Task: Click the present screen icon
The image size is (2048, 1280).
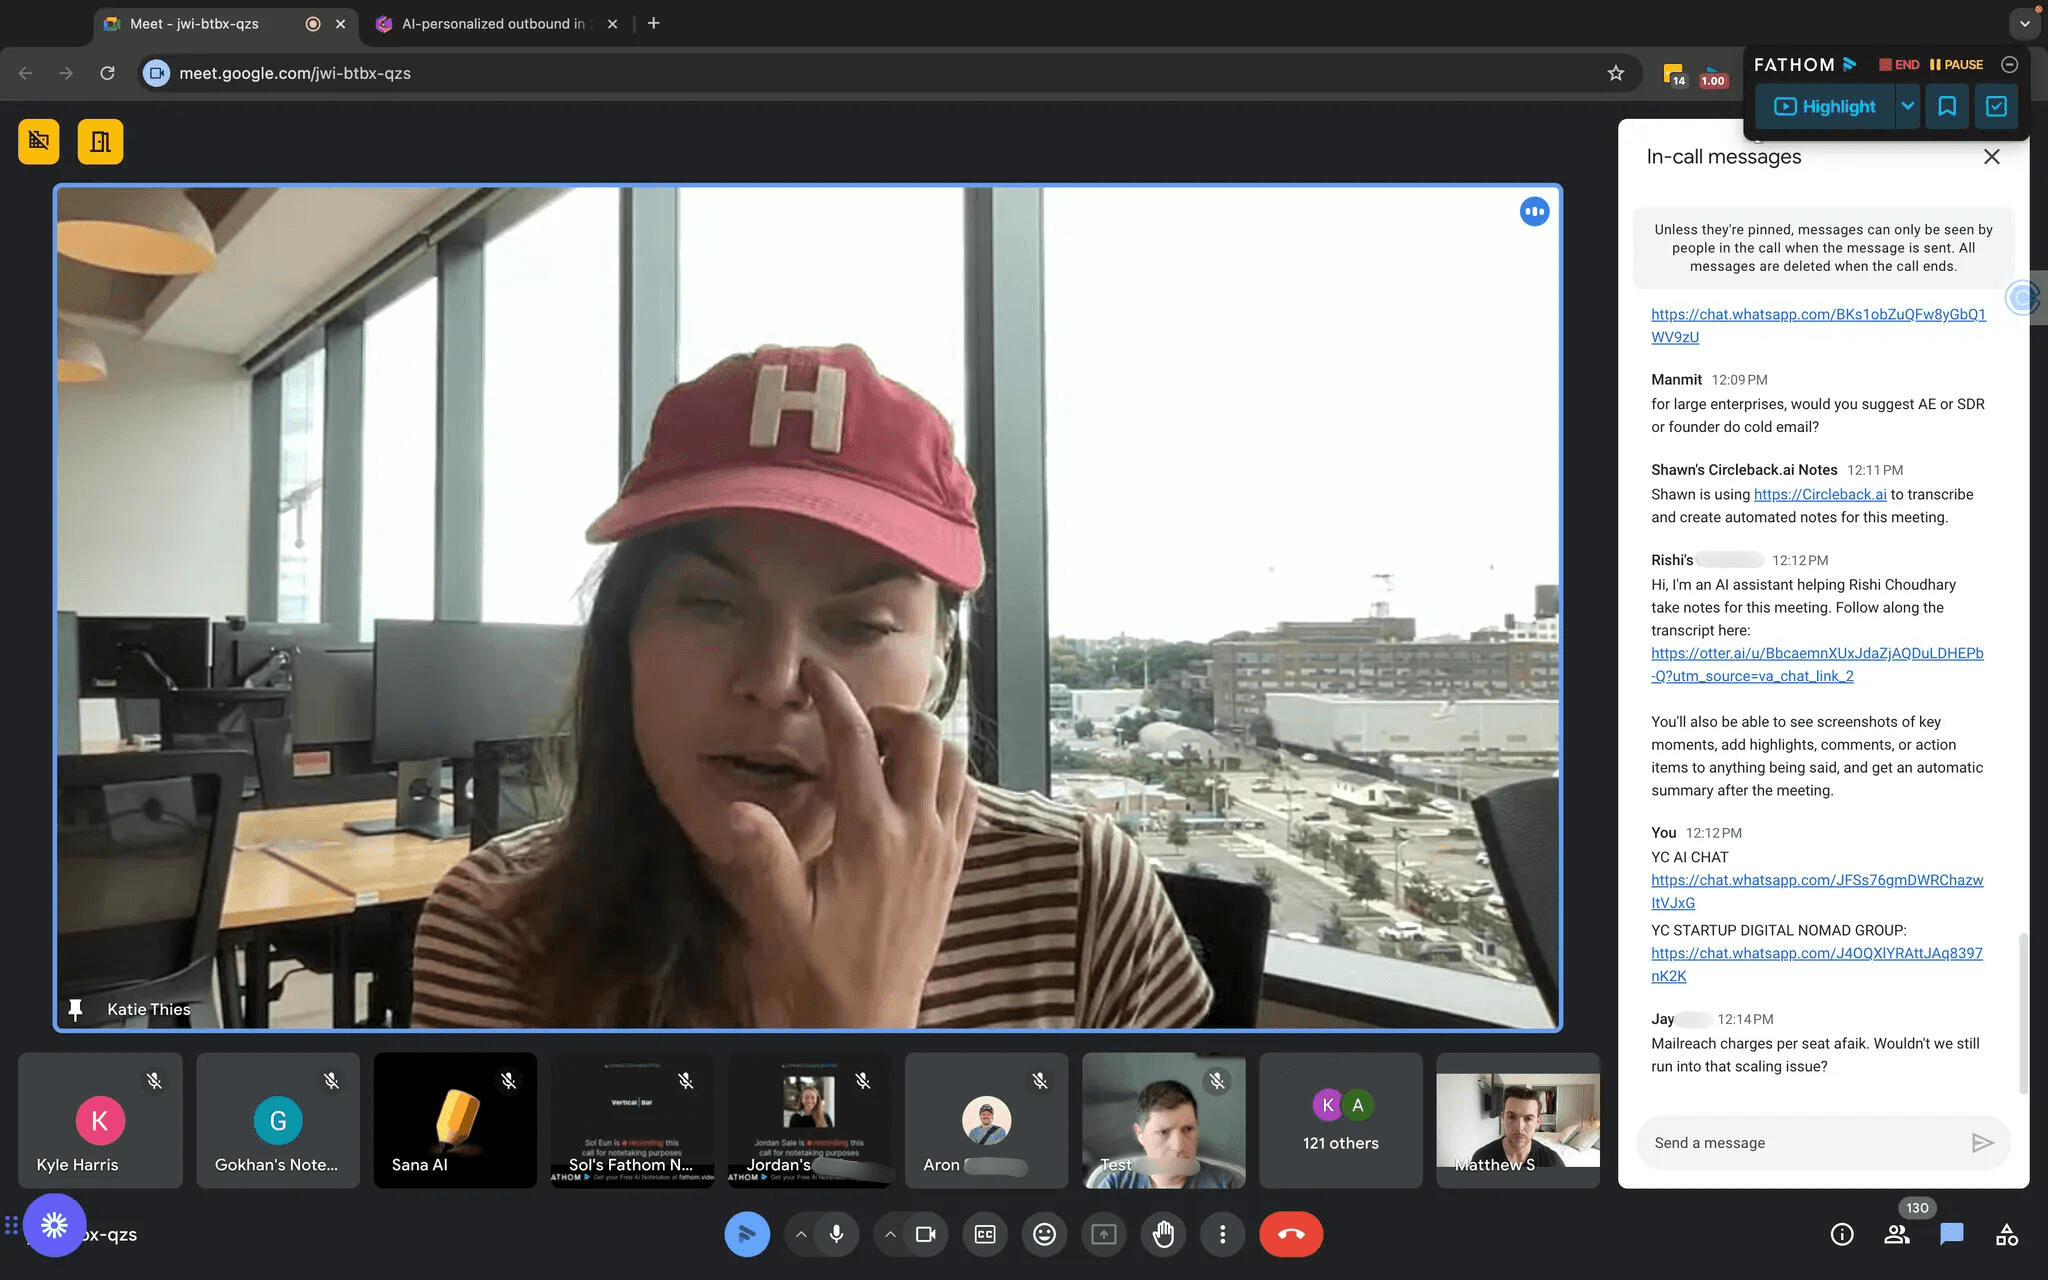Action: click(x=1103, y=1234)
